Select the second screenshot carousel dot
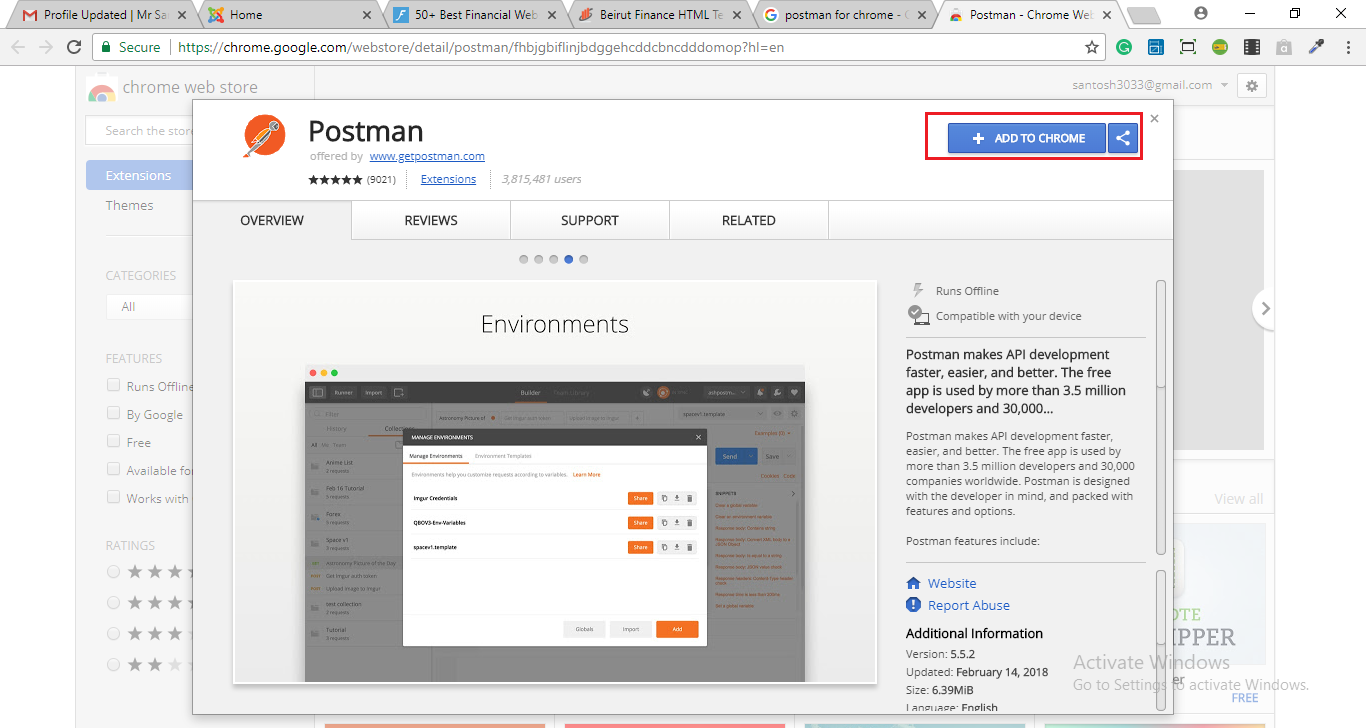The height and width of the screenshot is (728, 1366). pyautogui.click(x=538, y=259)
